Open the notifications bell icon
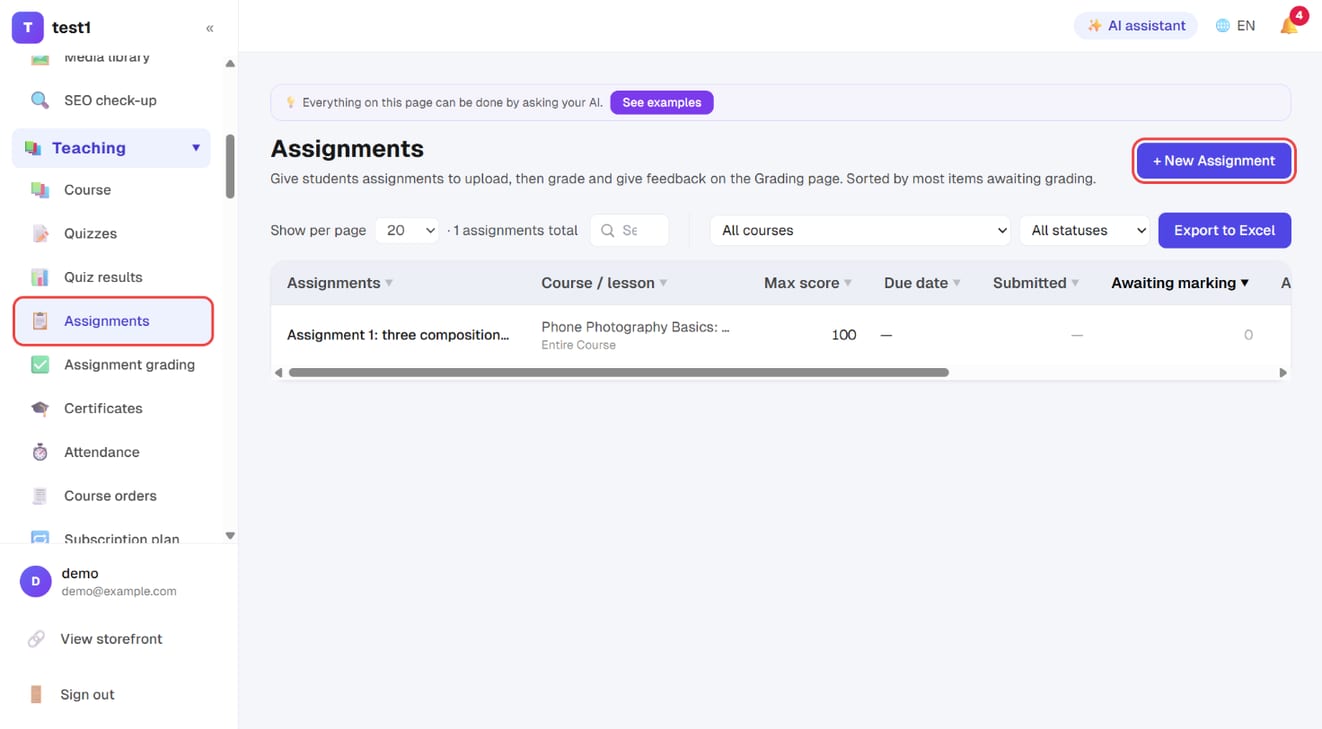The image size is (1322, 729). [1289, 26]
